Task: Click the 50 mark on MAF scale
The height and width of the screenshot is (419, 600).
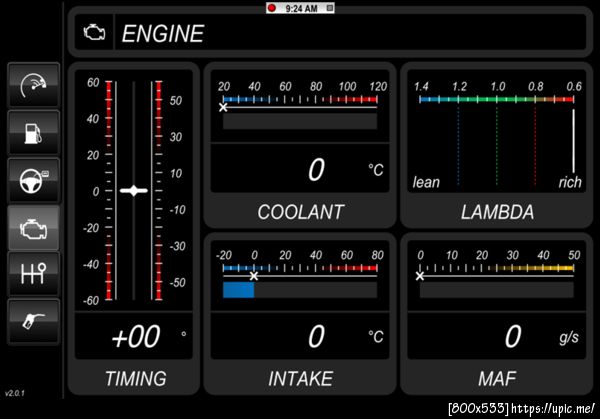Action: click(x=574, y=255)
